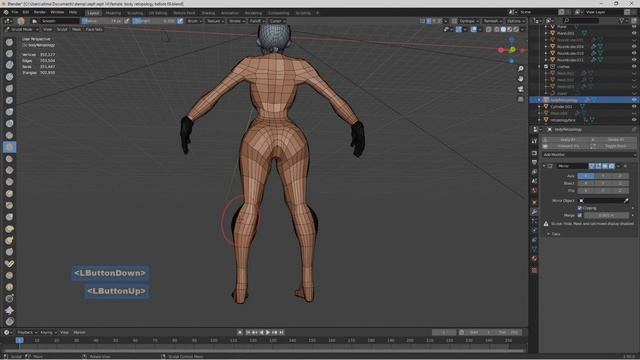Jump to the timeline start frame
The image size is (640, 360).
[248, 332]
